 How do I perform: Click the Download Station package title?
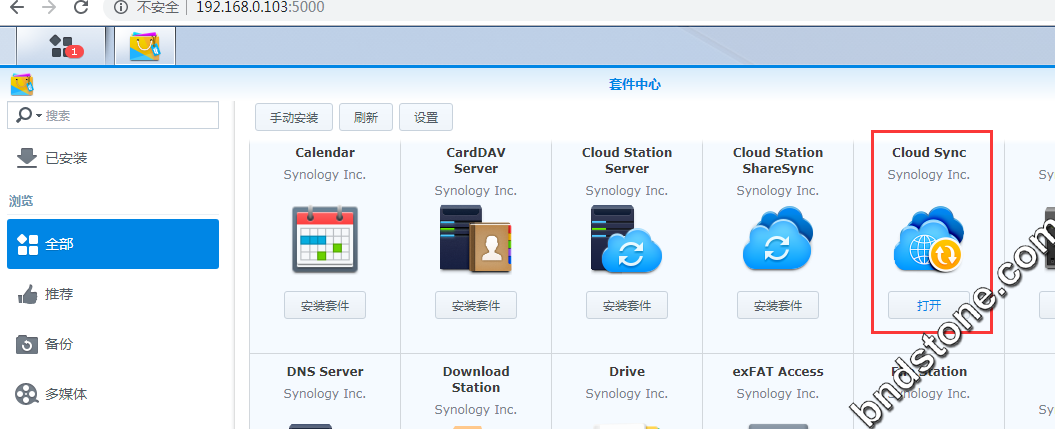(x=476, y=379)
